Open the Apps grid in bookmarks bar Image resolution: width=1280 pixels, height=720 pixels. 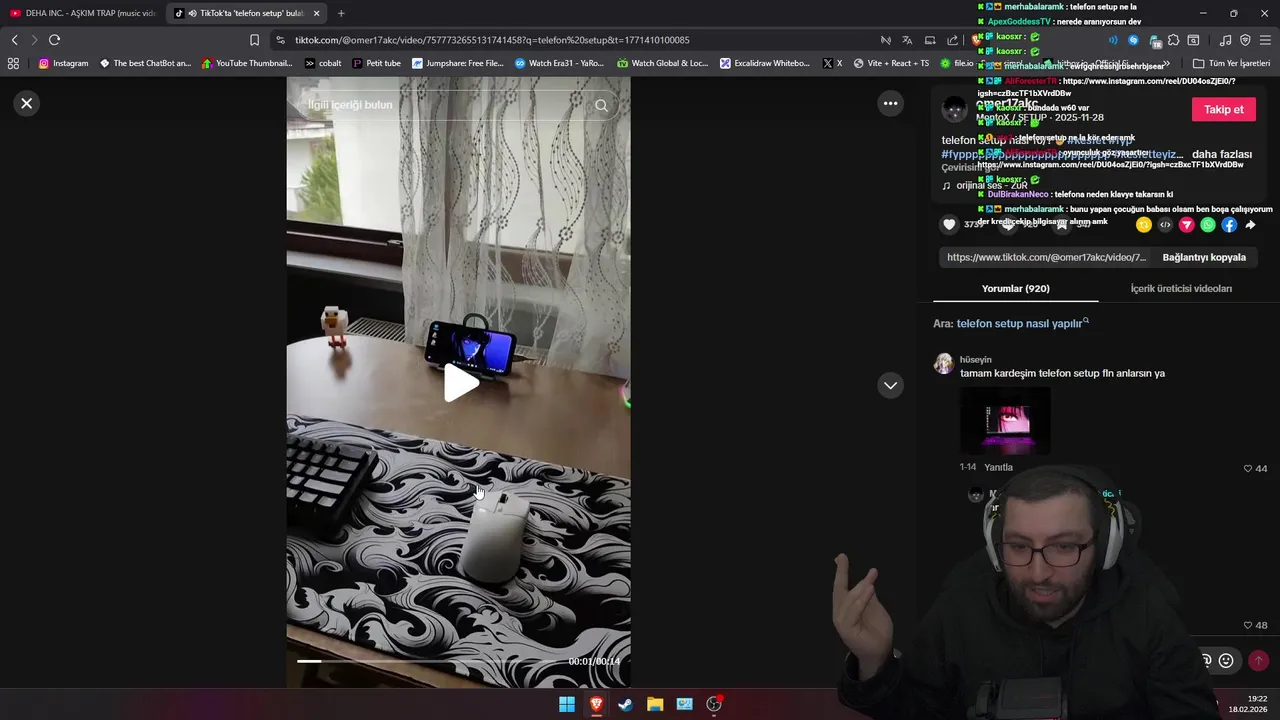click(13, 63)
